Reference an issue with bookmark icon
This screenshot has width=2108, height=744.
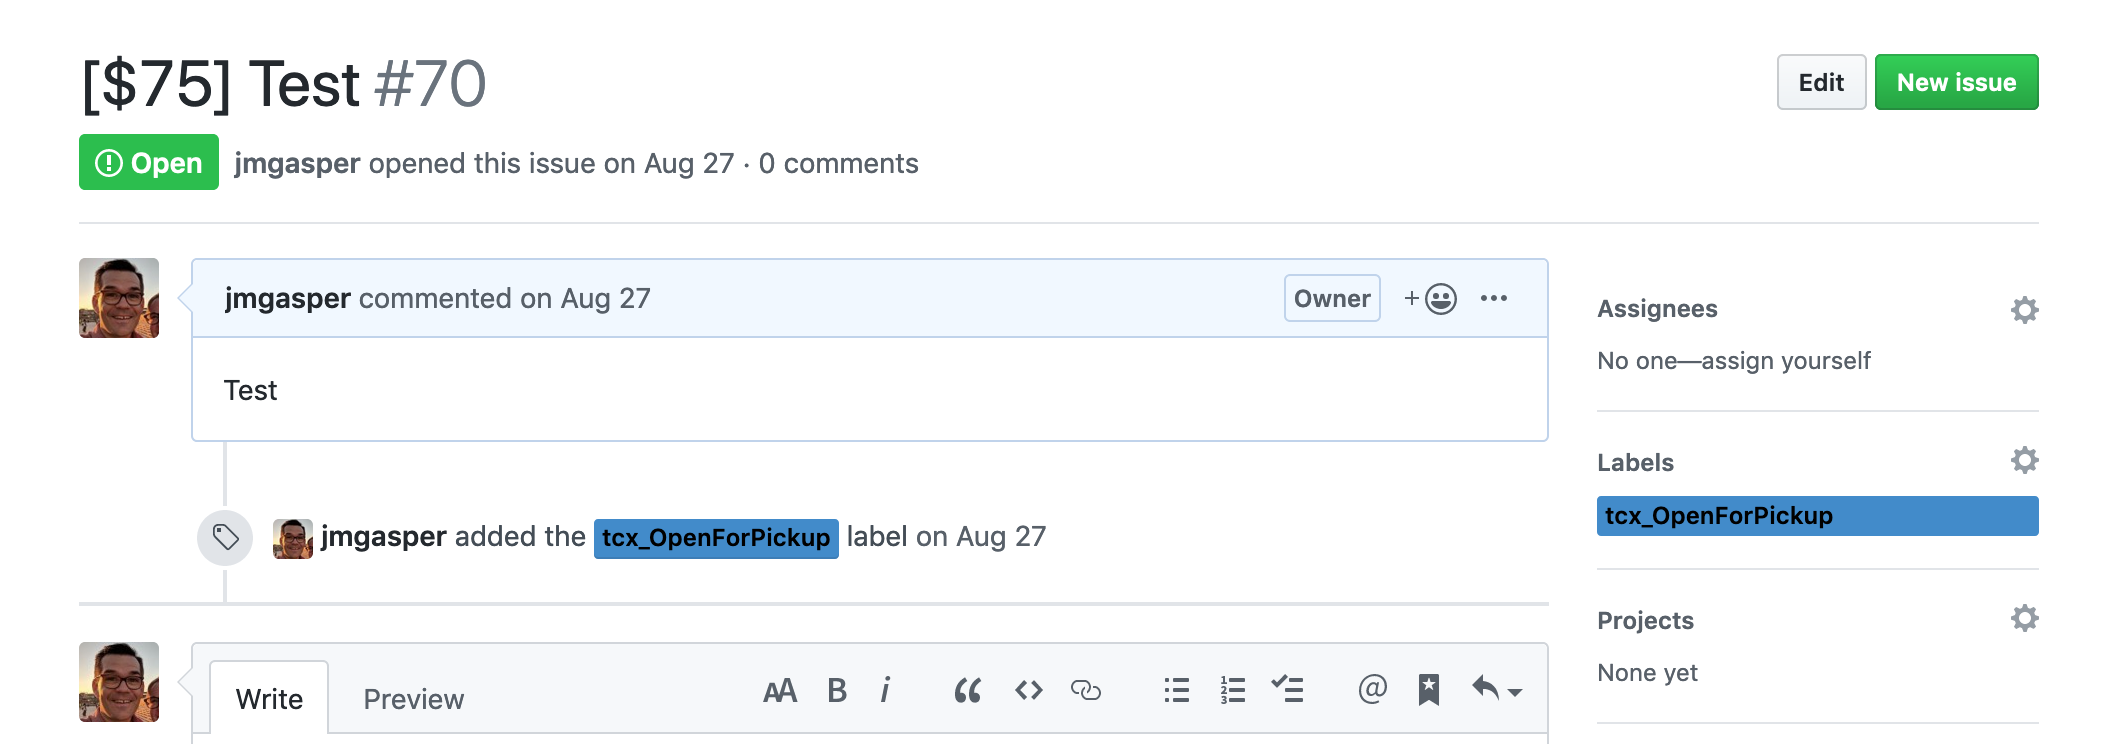coord(1429,690)
